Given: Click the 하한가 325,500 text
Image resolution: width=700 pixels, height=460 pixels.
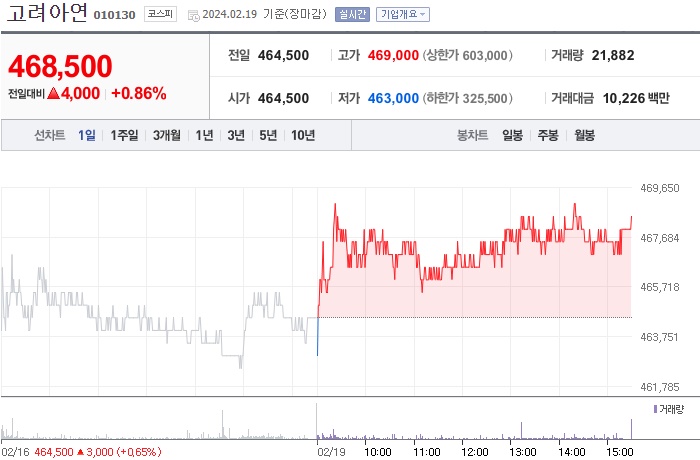Looking at the screenshot, I should 467,98.
